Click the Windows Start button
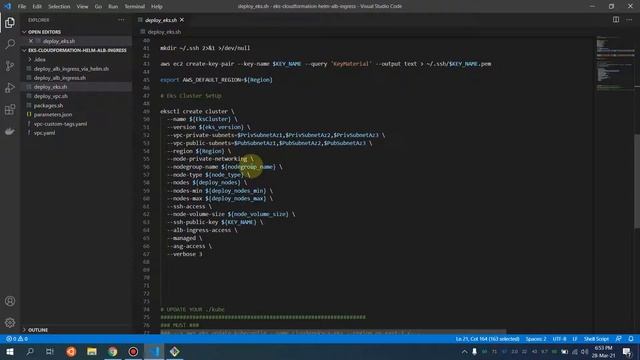640x360 pixels. [x=10, y=351]
